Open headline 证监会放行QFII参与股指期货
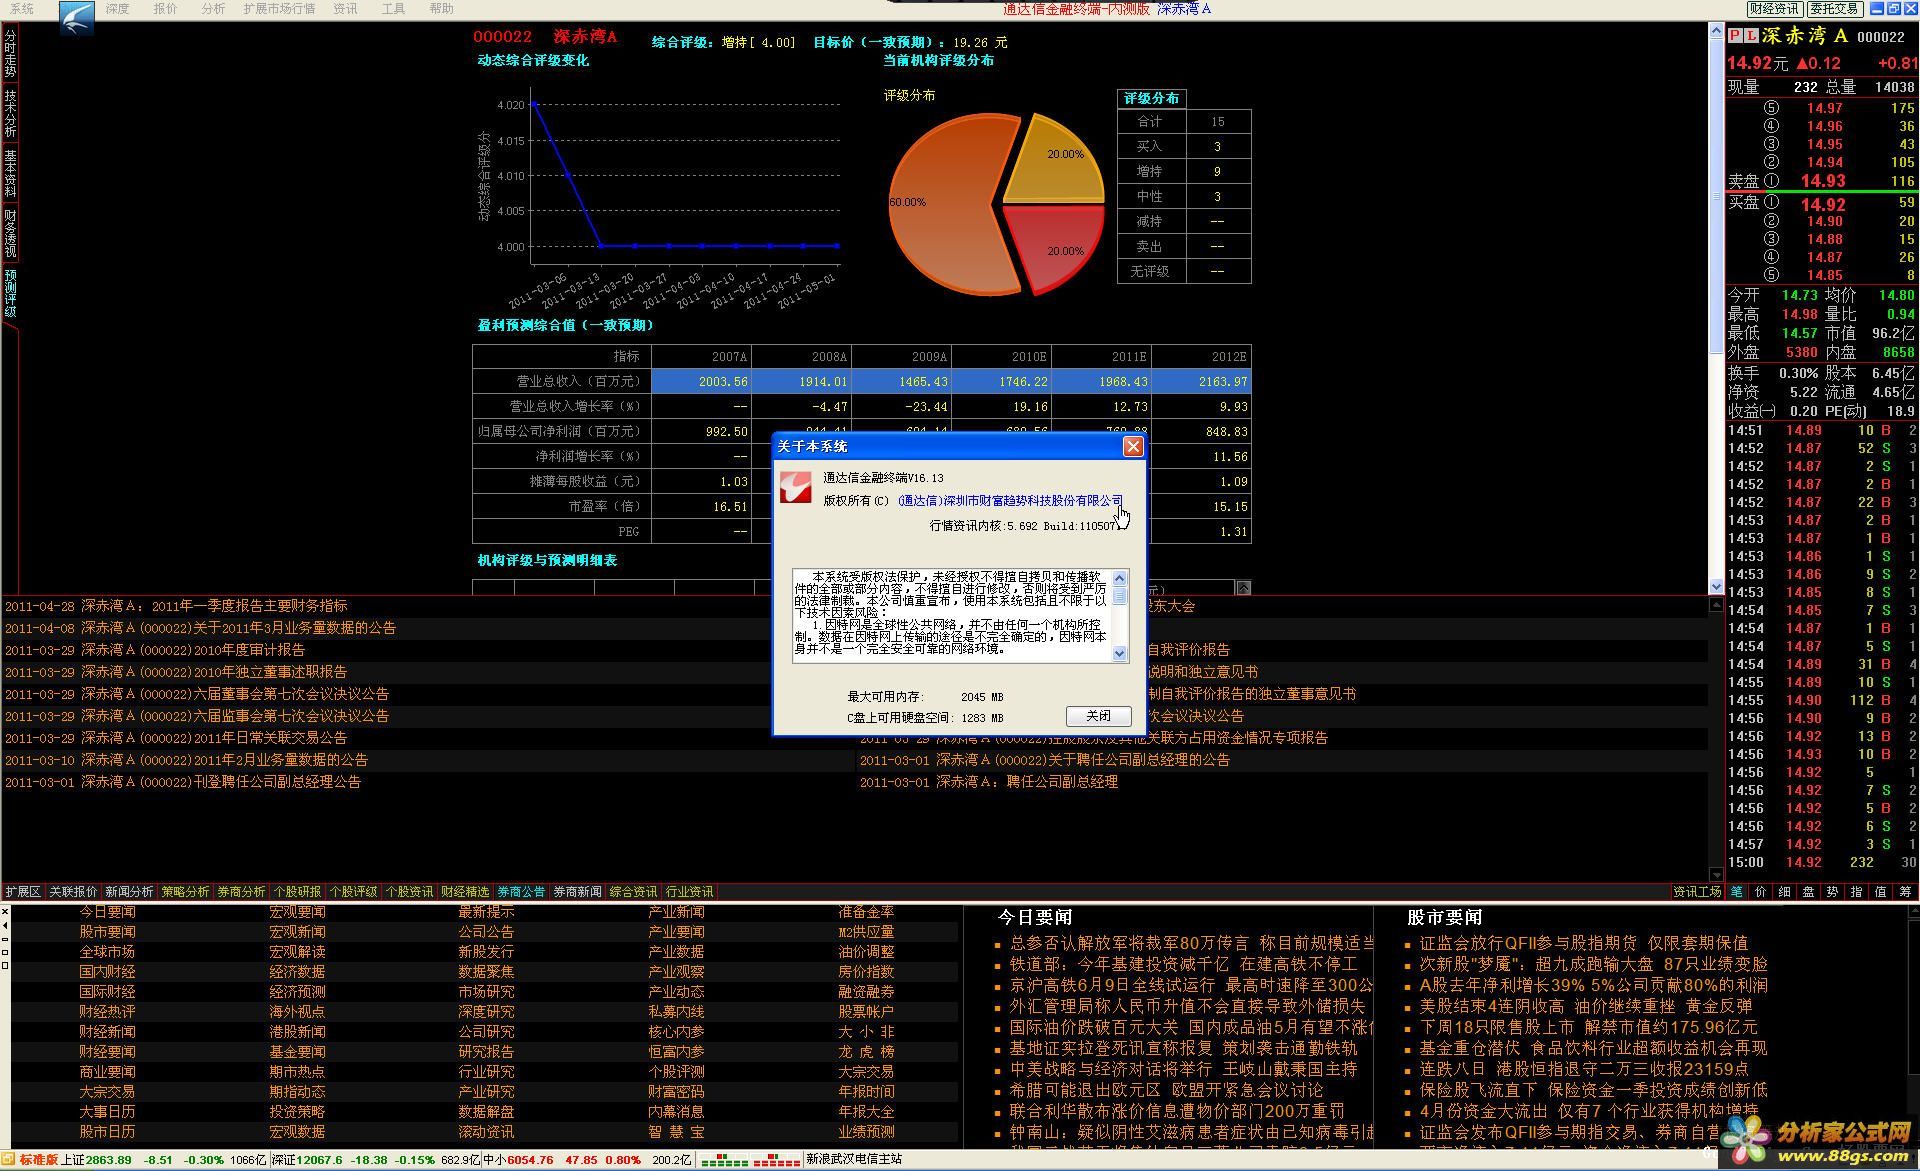 (x=1584, y=943)
